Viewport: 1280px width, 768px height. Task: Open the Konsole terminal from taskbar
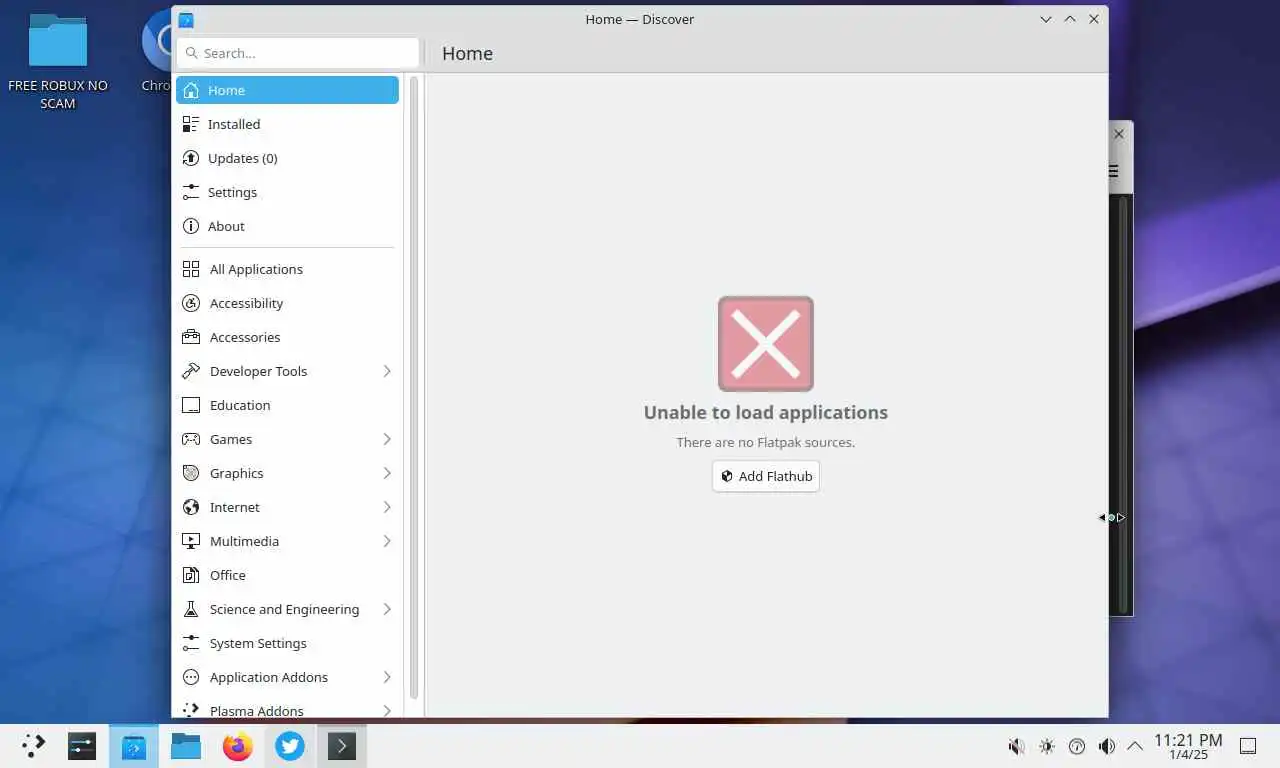point(342,745)
